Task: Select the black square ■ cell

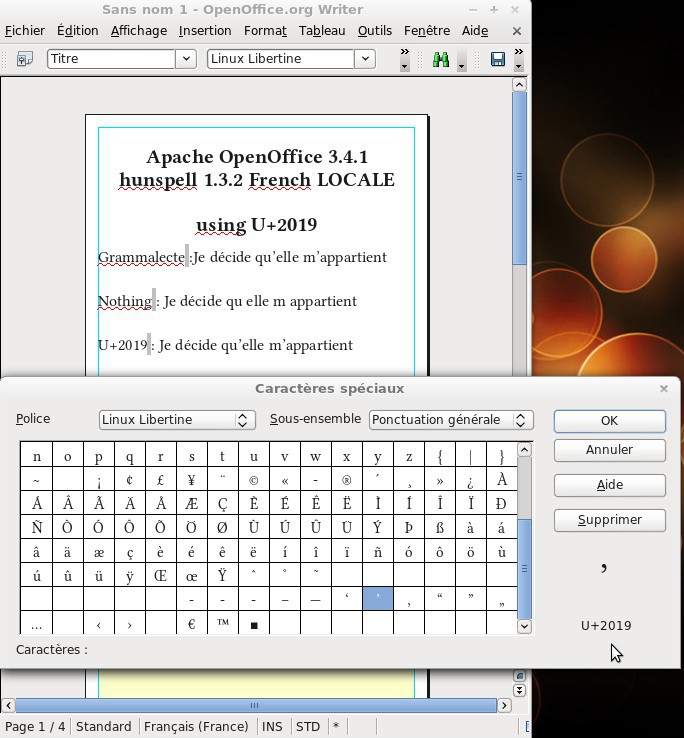Action: tap(254, 624)
